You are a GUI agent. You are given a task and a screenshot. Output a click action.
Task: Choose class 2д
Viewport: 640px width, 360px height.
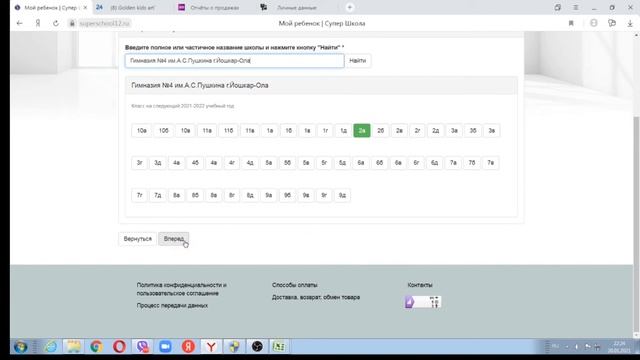[436, 131]
